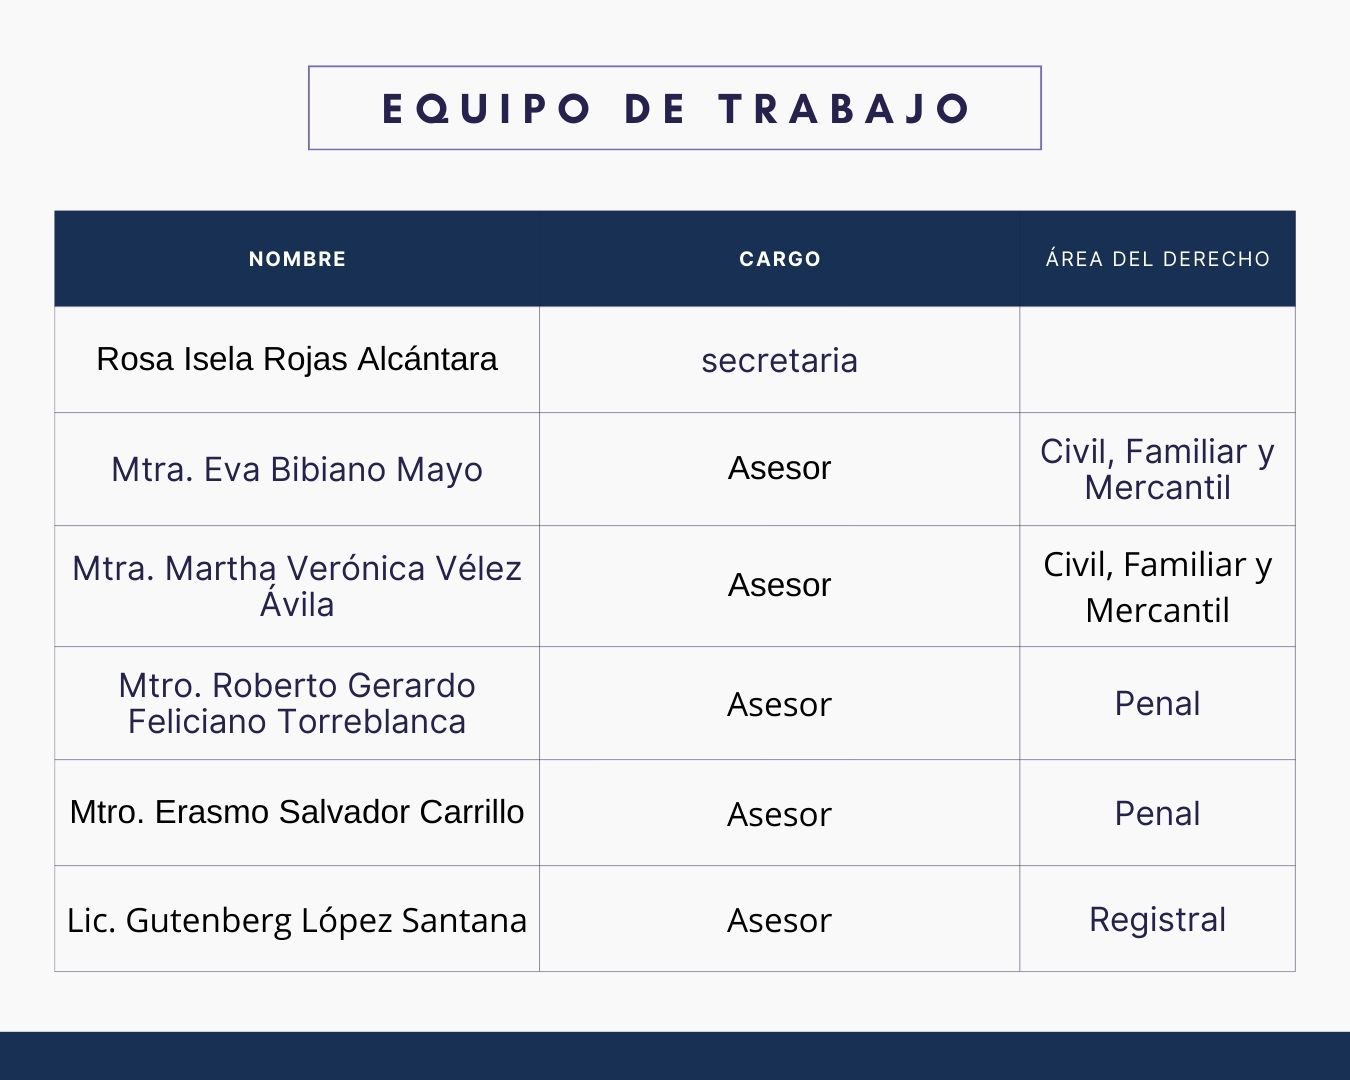
Task: Select the Rosa Isela Rojas Alcántara cell
Action: tap(297, 359)
